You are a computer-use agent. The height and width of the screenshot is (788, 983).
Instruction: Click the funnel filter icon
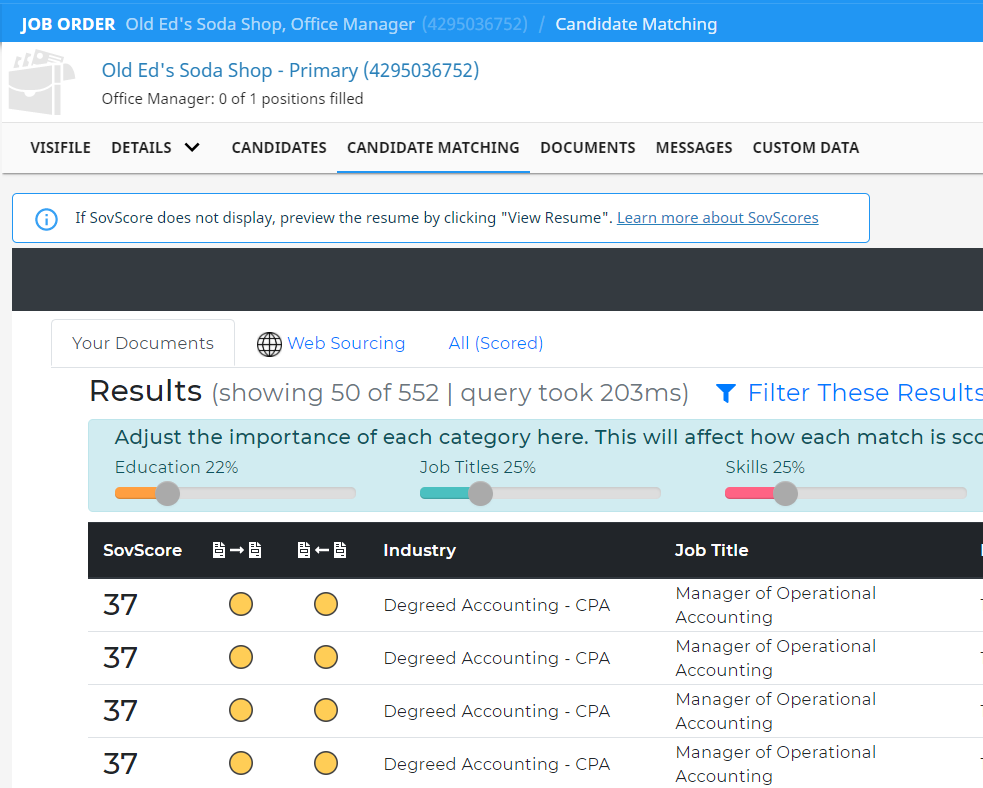(725, 393)
